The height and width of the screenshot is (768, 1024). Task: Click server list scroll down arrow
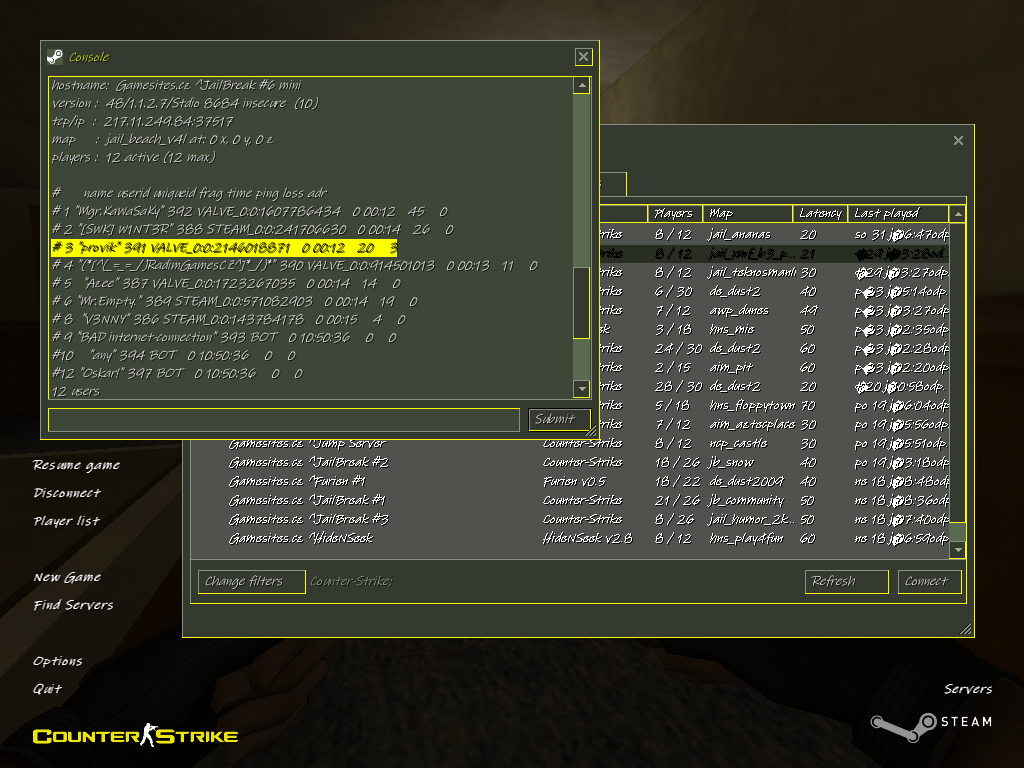(x=957, y=550)
